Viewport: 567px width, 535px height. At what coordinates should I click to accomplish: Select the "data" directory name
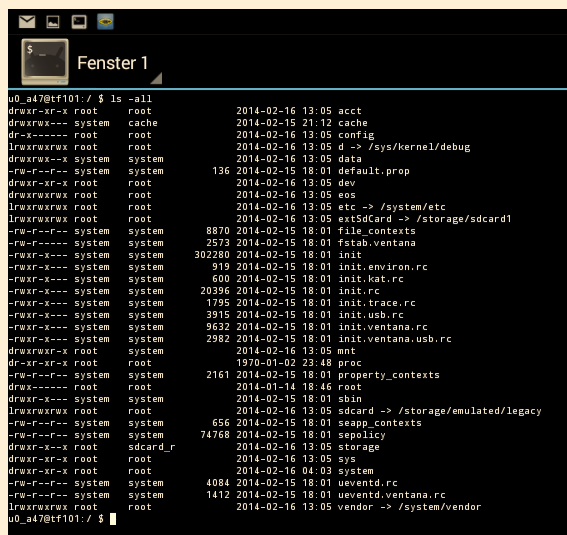coord(349,159)
